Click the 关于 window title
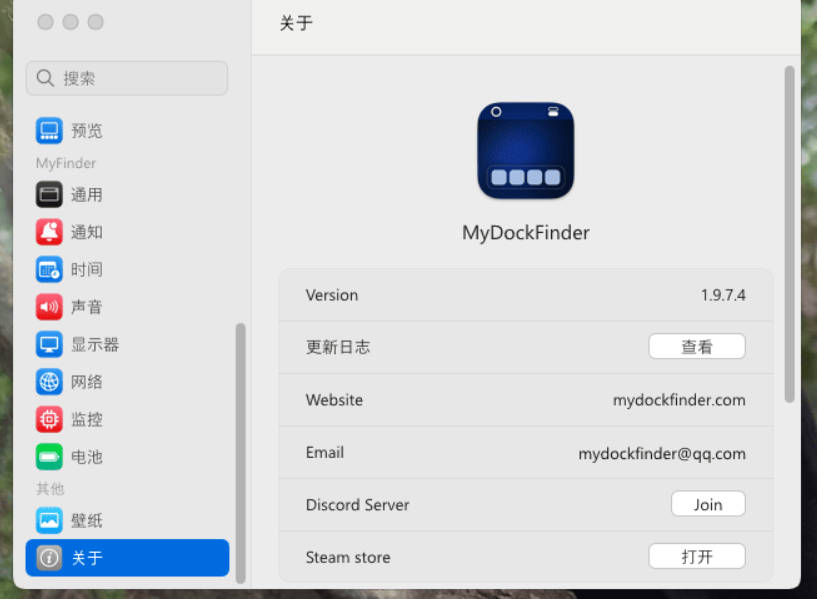The width and height of the screenshot is (817, 599). tap(296, 23)
